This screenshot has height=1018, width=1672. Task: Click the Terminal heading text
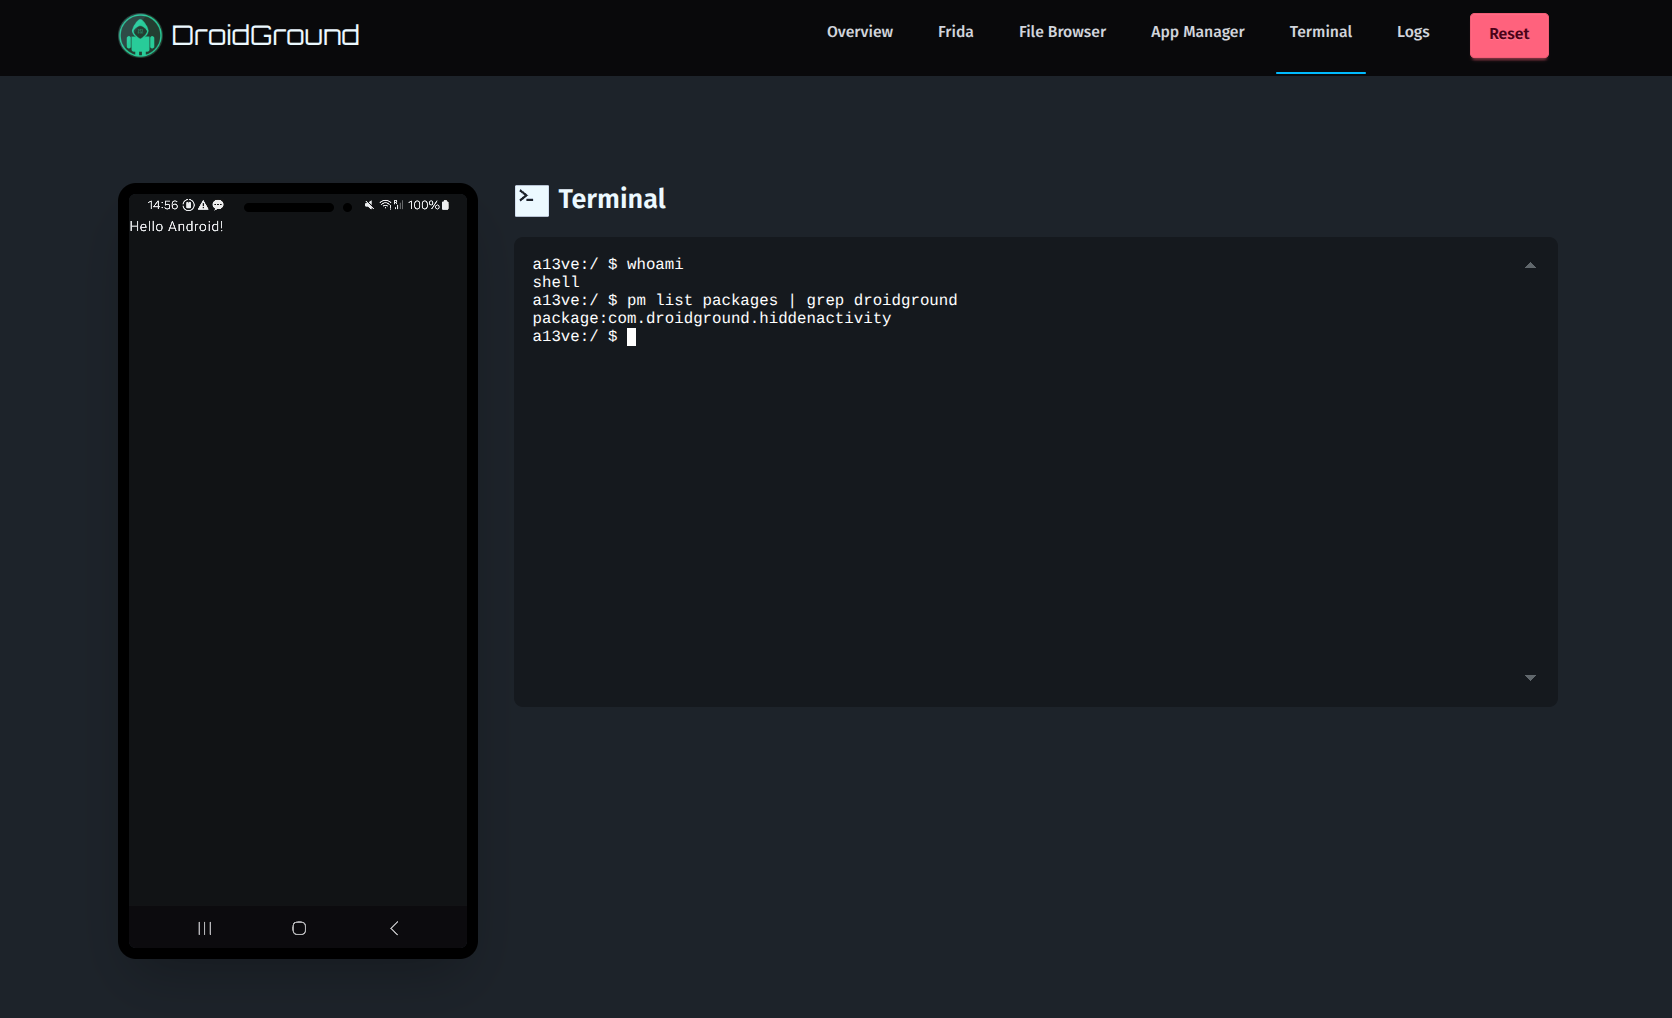tap(612, 199)
